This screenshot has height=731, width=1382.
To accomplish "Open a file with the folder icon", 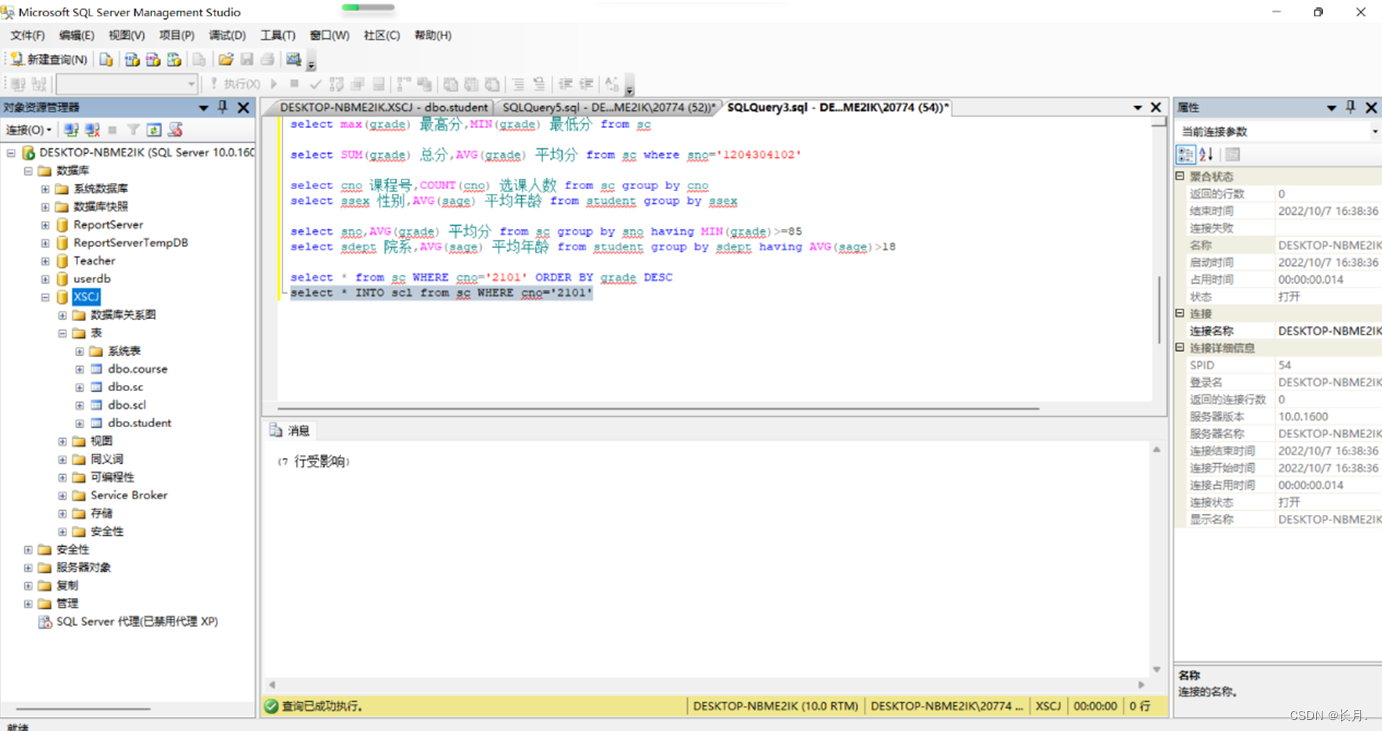I will (x=226, y=60).
